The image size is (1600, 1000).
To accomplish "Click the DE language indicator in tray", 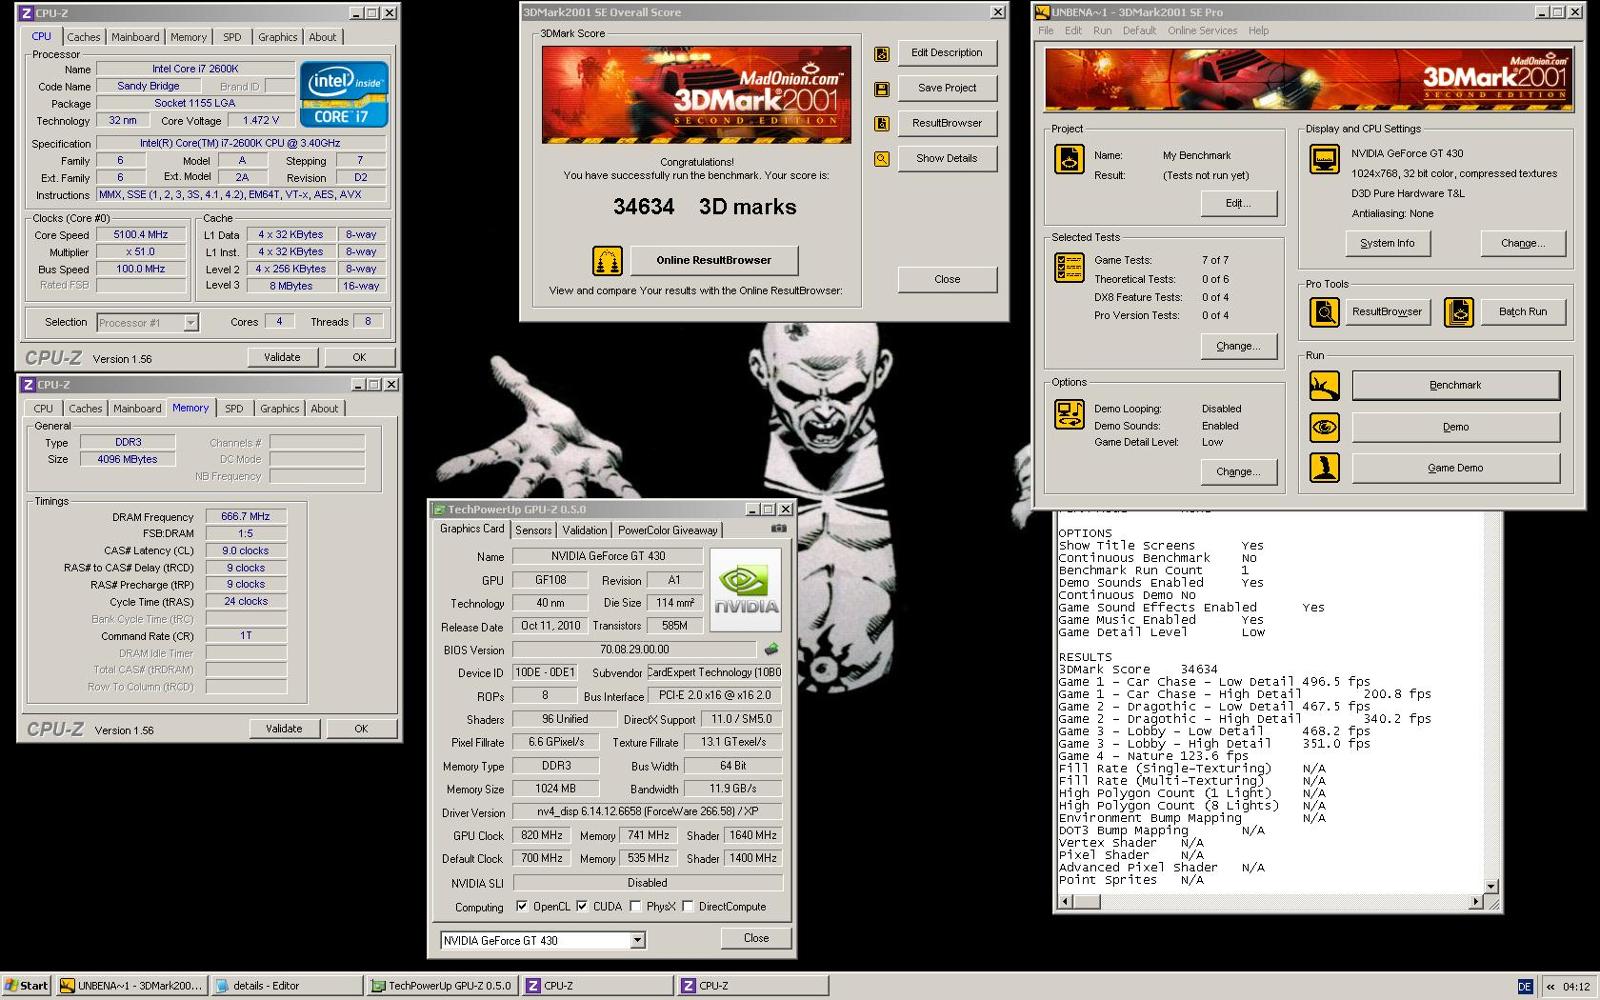I will 1525,987.
